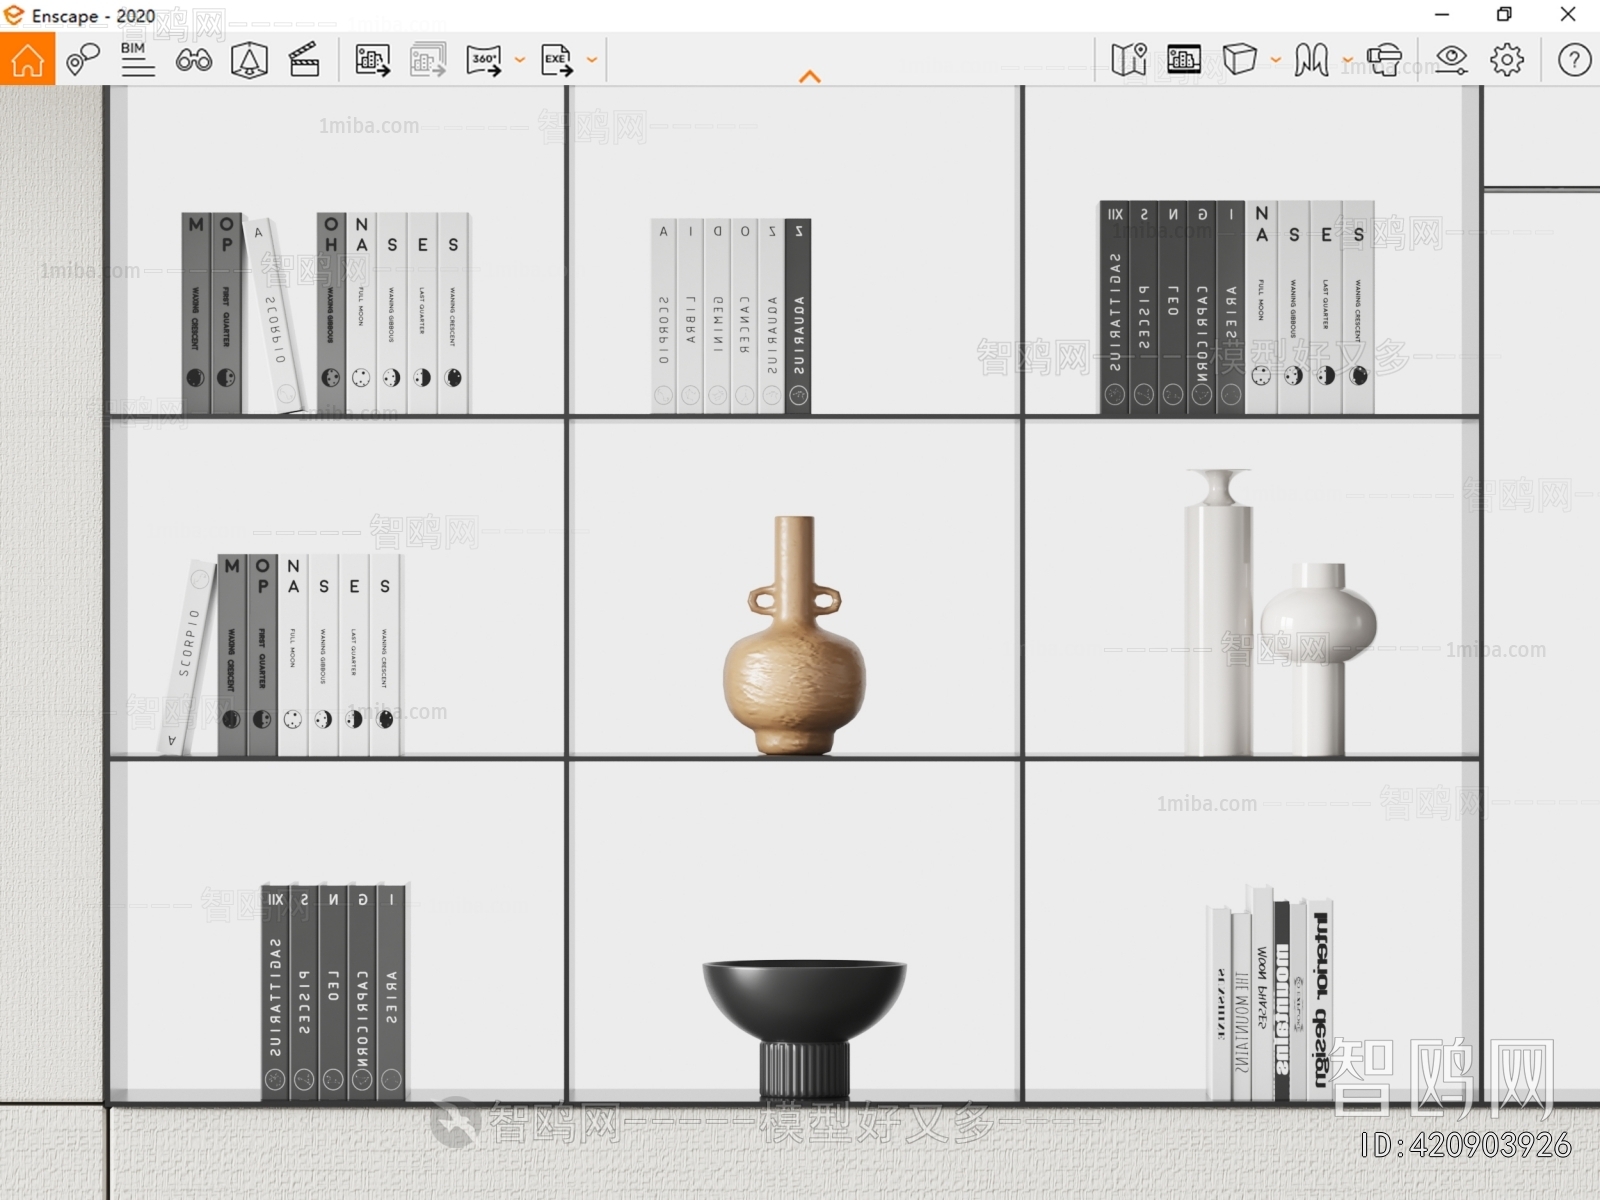The height and width of the screenshot is (1200, 1600).
Task: Click the EXE standalone export icon
Action: point(556,60)
